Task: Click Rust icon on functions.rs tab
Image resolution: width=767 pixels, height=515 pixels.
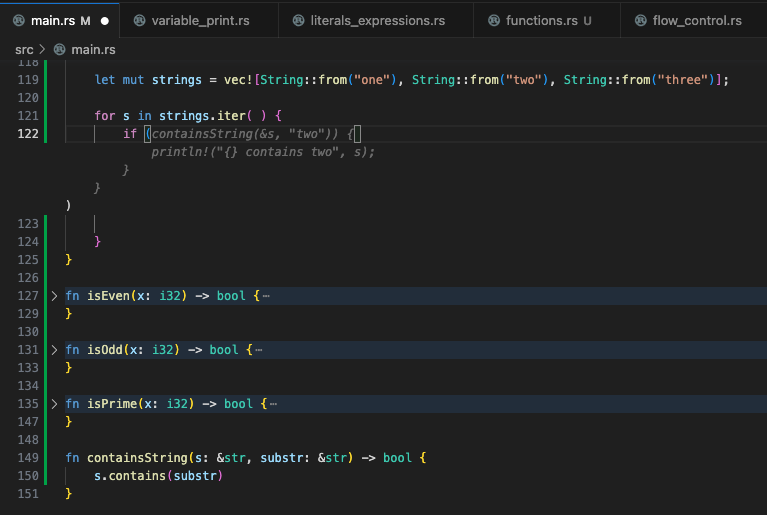Action: (494, 21)
